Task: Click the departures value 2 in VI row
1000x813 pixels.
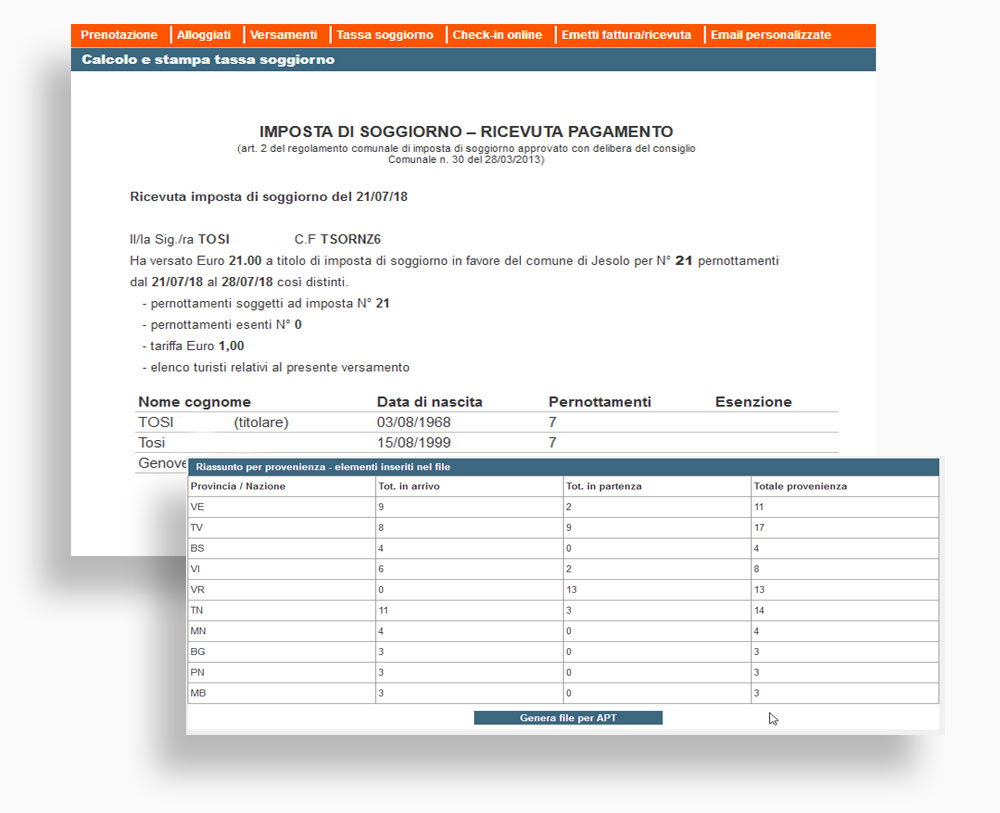Action: 569,569
